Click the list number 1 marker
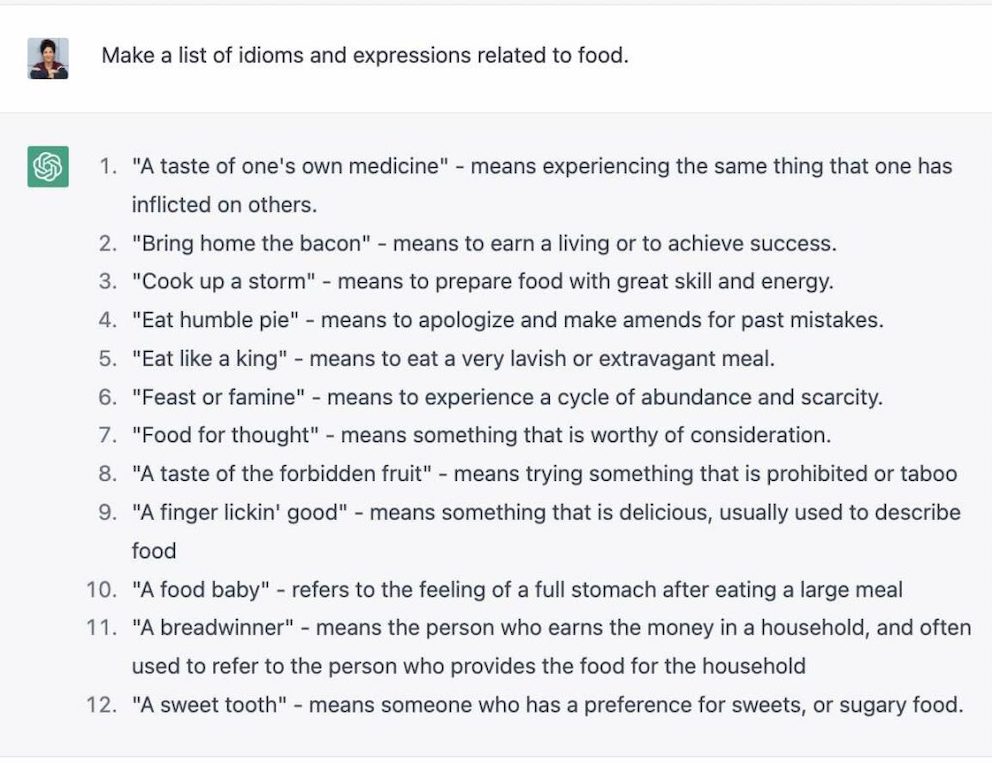This screenshot has height=763, width=992. [108, 166]
